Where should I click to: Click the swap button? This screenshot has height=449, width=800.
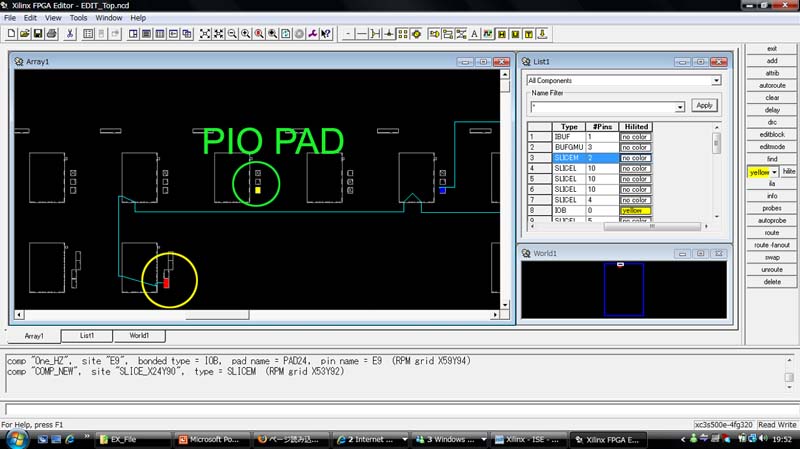coord(772,258)
